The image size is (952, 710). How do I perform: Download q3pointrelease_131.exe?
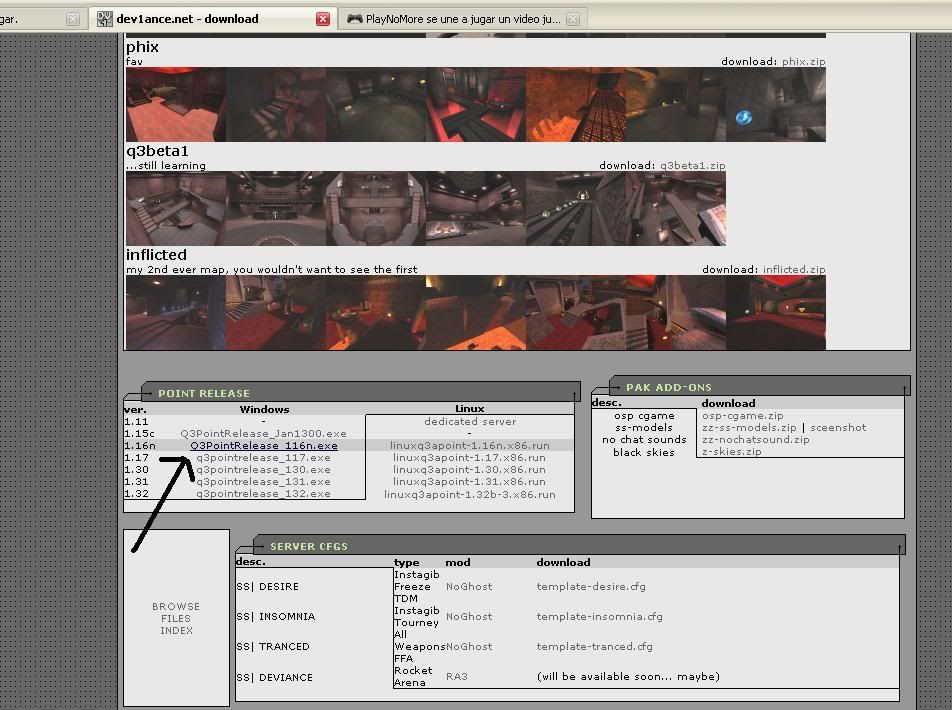click(264, 482)
